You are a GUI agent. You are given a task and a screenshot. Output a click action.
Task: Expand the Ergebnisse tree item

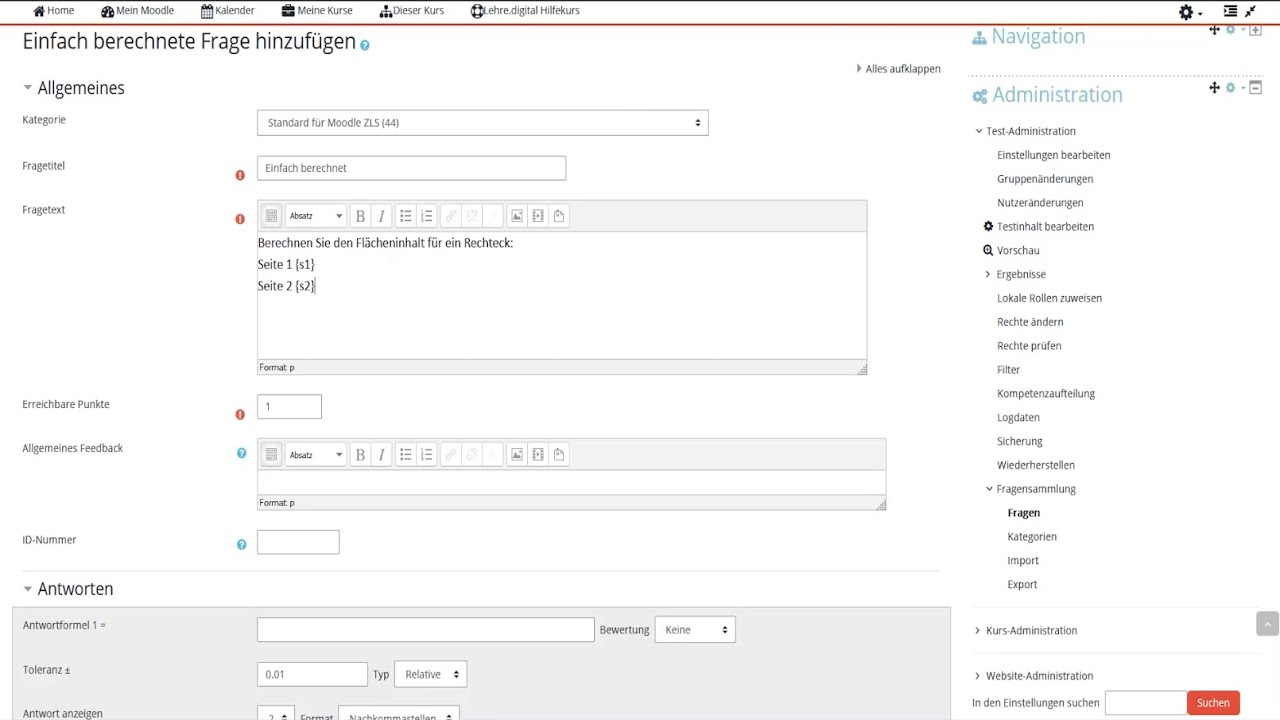(x=988, y=274)
